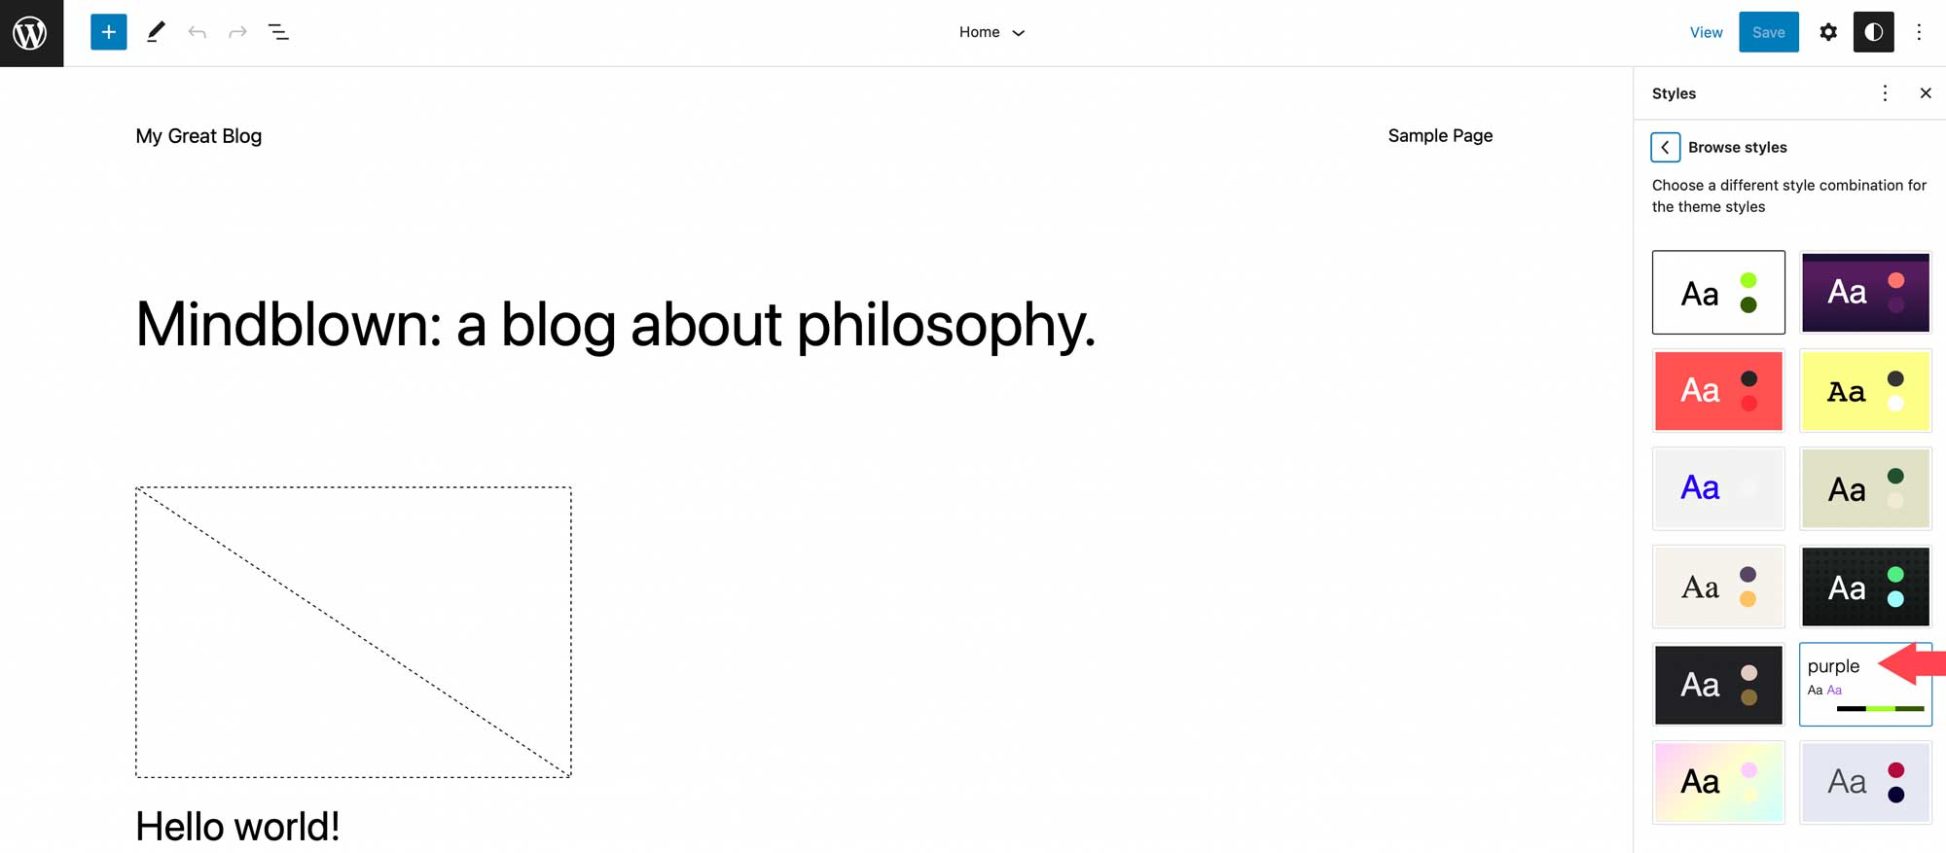Open the Home breadcrumb dropdown chevron
The width and height of the screenshot is (1946, 853).
(1018, 32)
